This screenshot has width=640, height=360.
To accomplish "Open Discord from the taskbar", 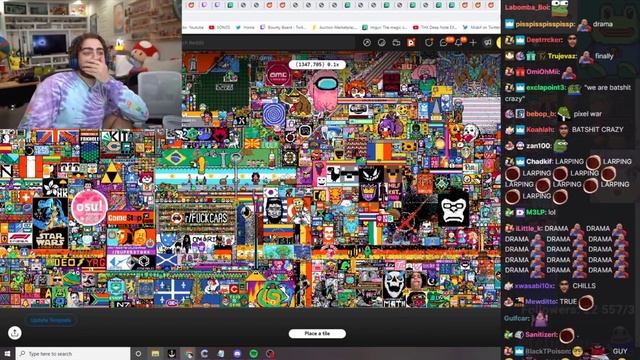I will [x=237, y=353].
